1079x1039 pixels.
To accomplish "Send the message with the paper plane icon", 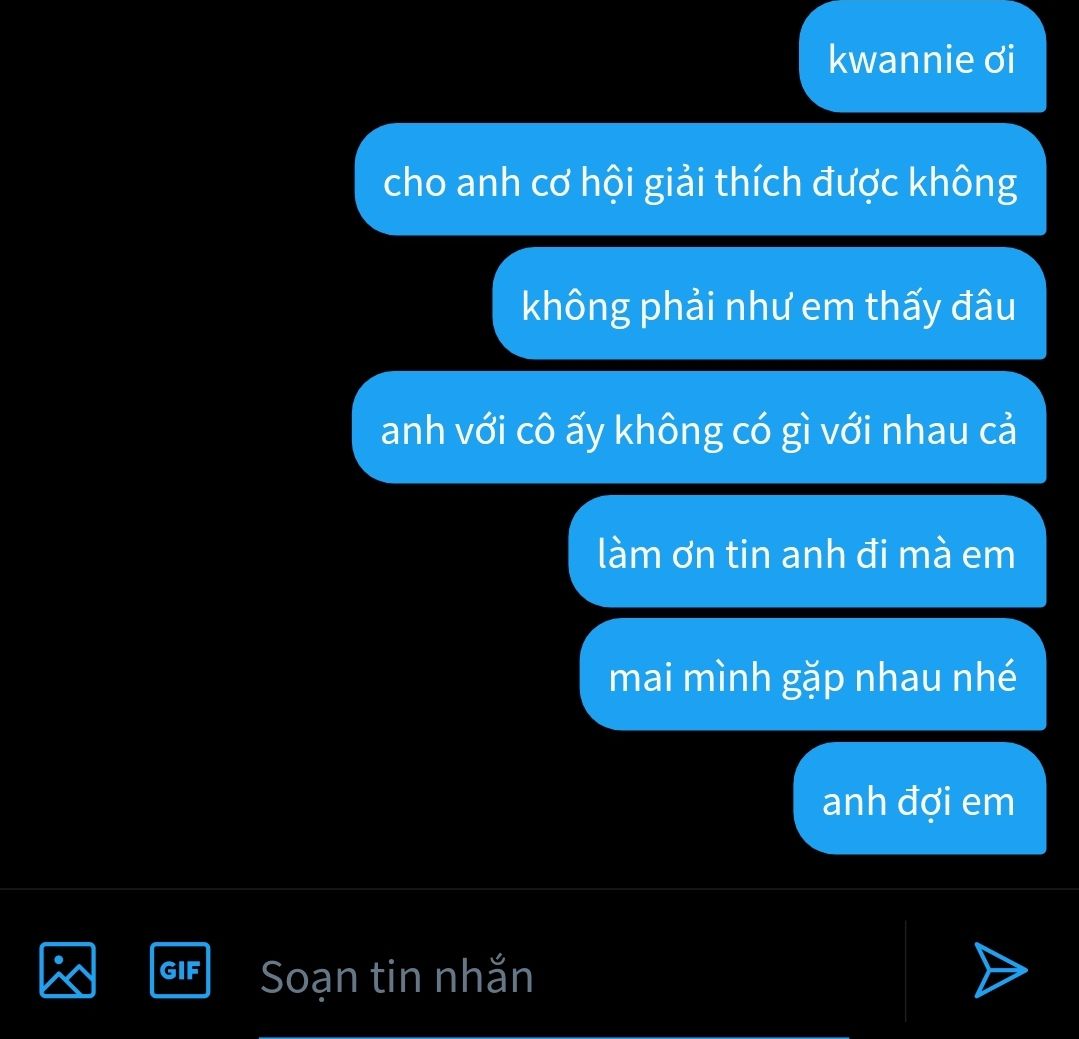I will point(1001,970).
